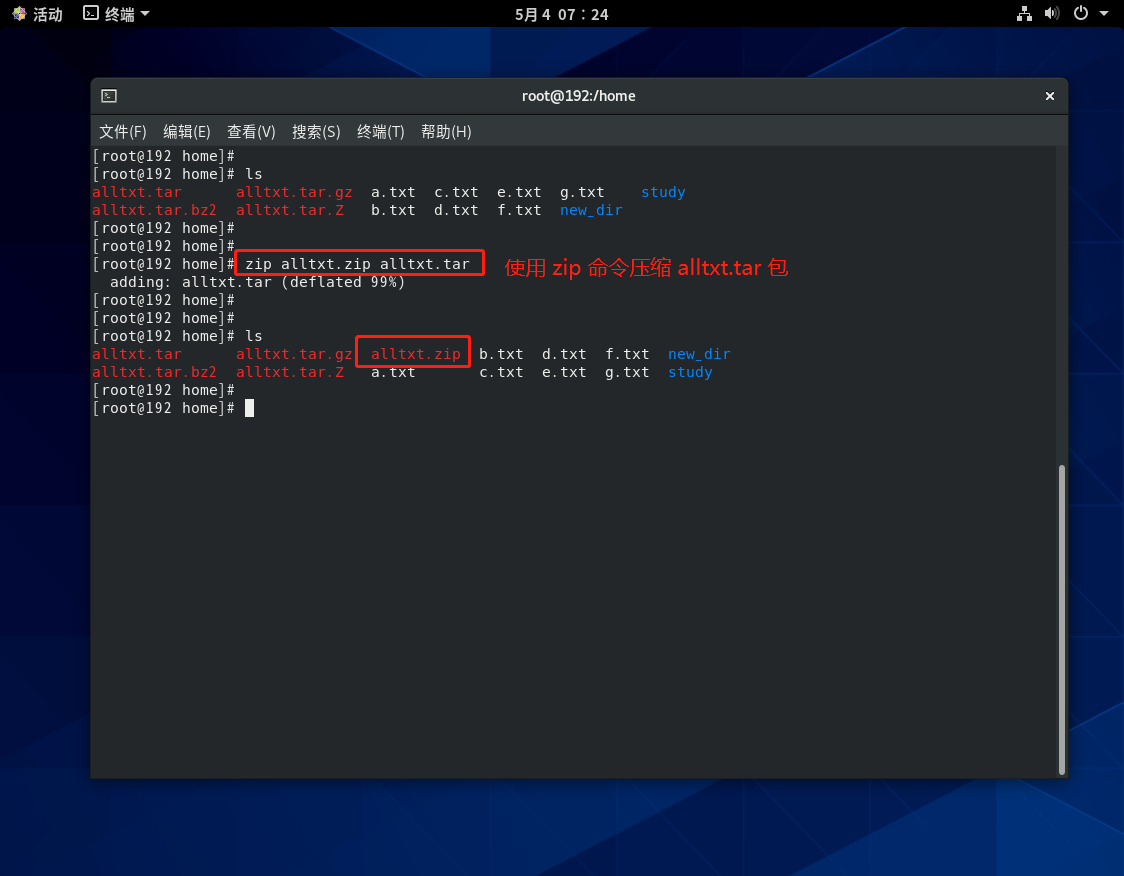The width and height of the screenshot is (1124, 876).
Task: Open the Activities overview
Action: (37, 14)
